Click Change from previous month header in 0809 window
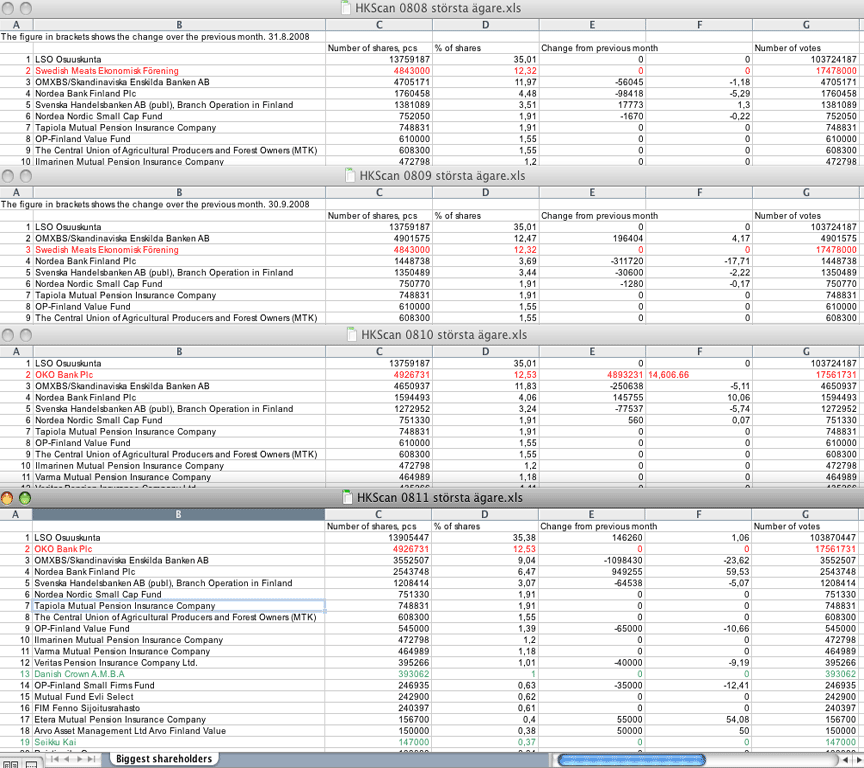The height and width of the screenshot is (768, 864). point(600,215)
